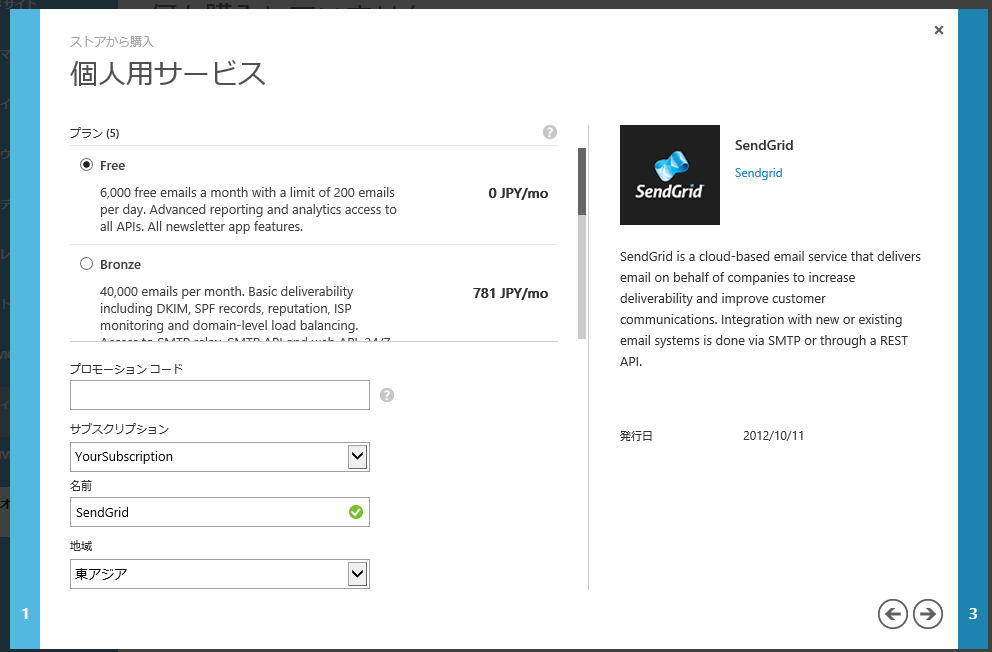Click the SendGrid logo image
This screenshot has width=992, height=652.
(x=669, y=175)
